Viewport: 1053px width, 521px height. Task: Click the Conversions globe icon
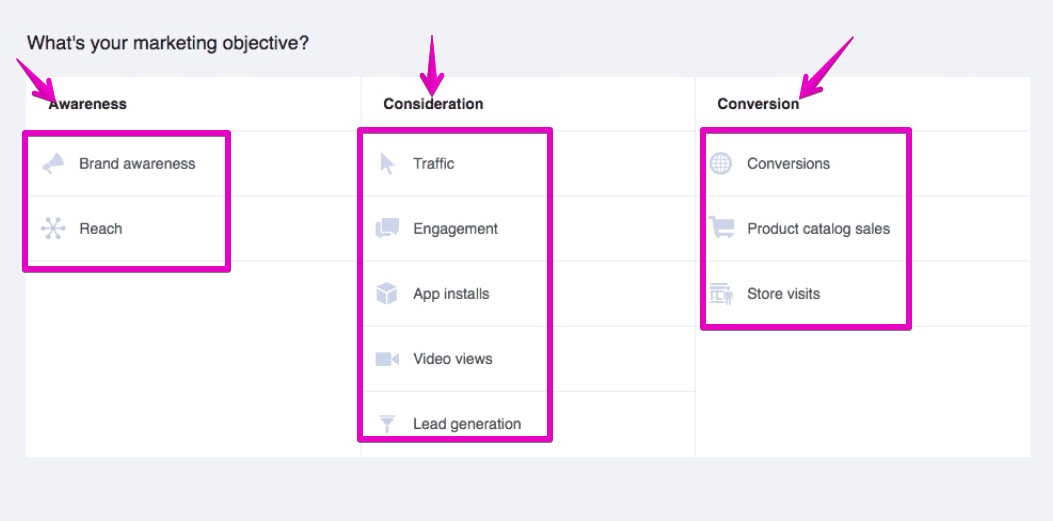721,164
